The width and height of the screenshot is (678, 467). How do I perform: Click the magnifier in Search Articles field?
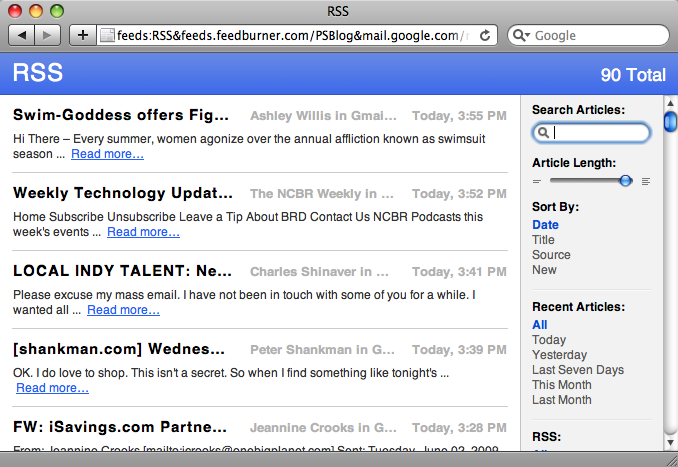543,132
